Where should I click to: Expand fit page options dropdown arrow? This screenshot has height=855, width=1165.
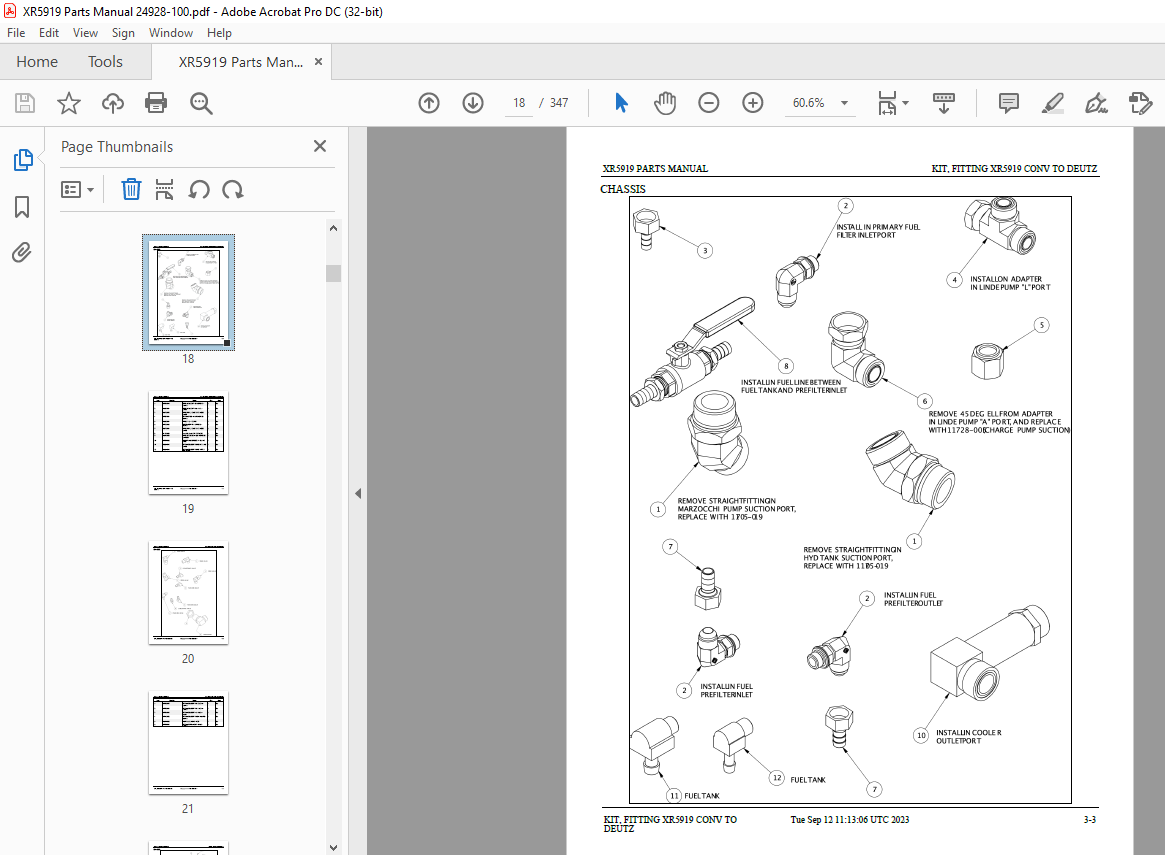pos(905,103)
